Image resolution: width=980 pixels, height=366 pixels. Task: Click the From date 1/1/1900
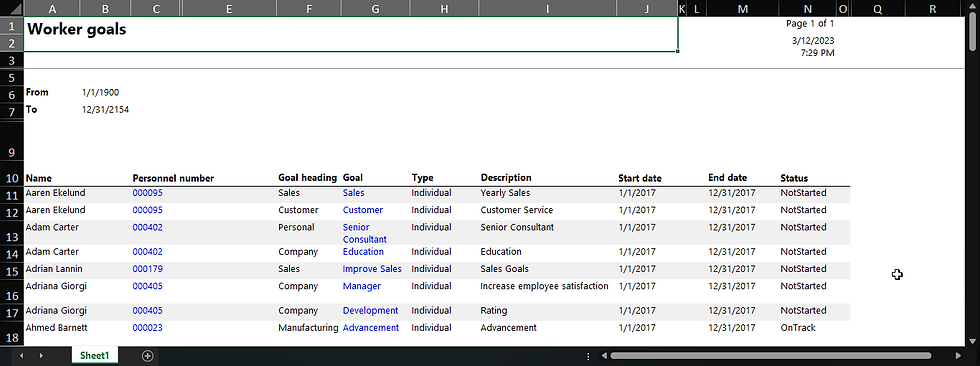[101, 92]
